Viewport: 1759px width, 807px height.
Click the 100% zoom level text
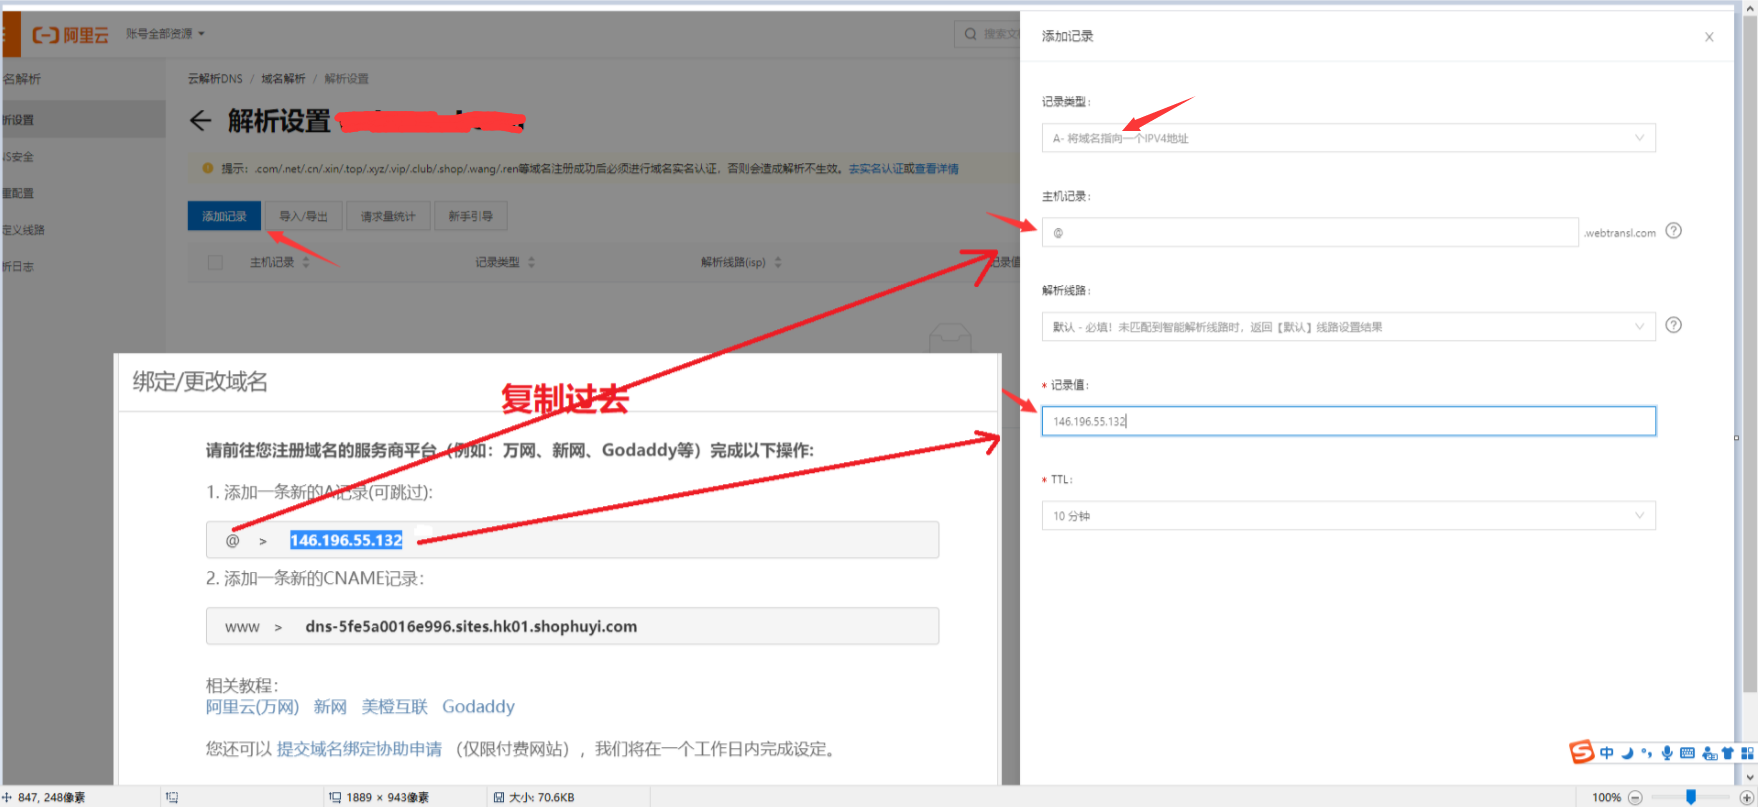1606,797
